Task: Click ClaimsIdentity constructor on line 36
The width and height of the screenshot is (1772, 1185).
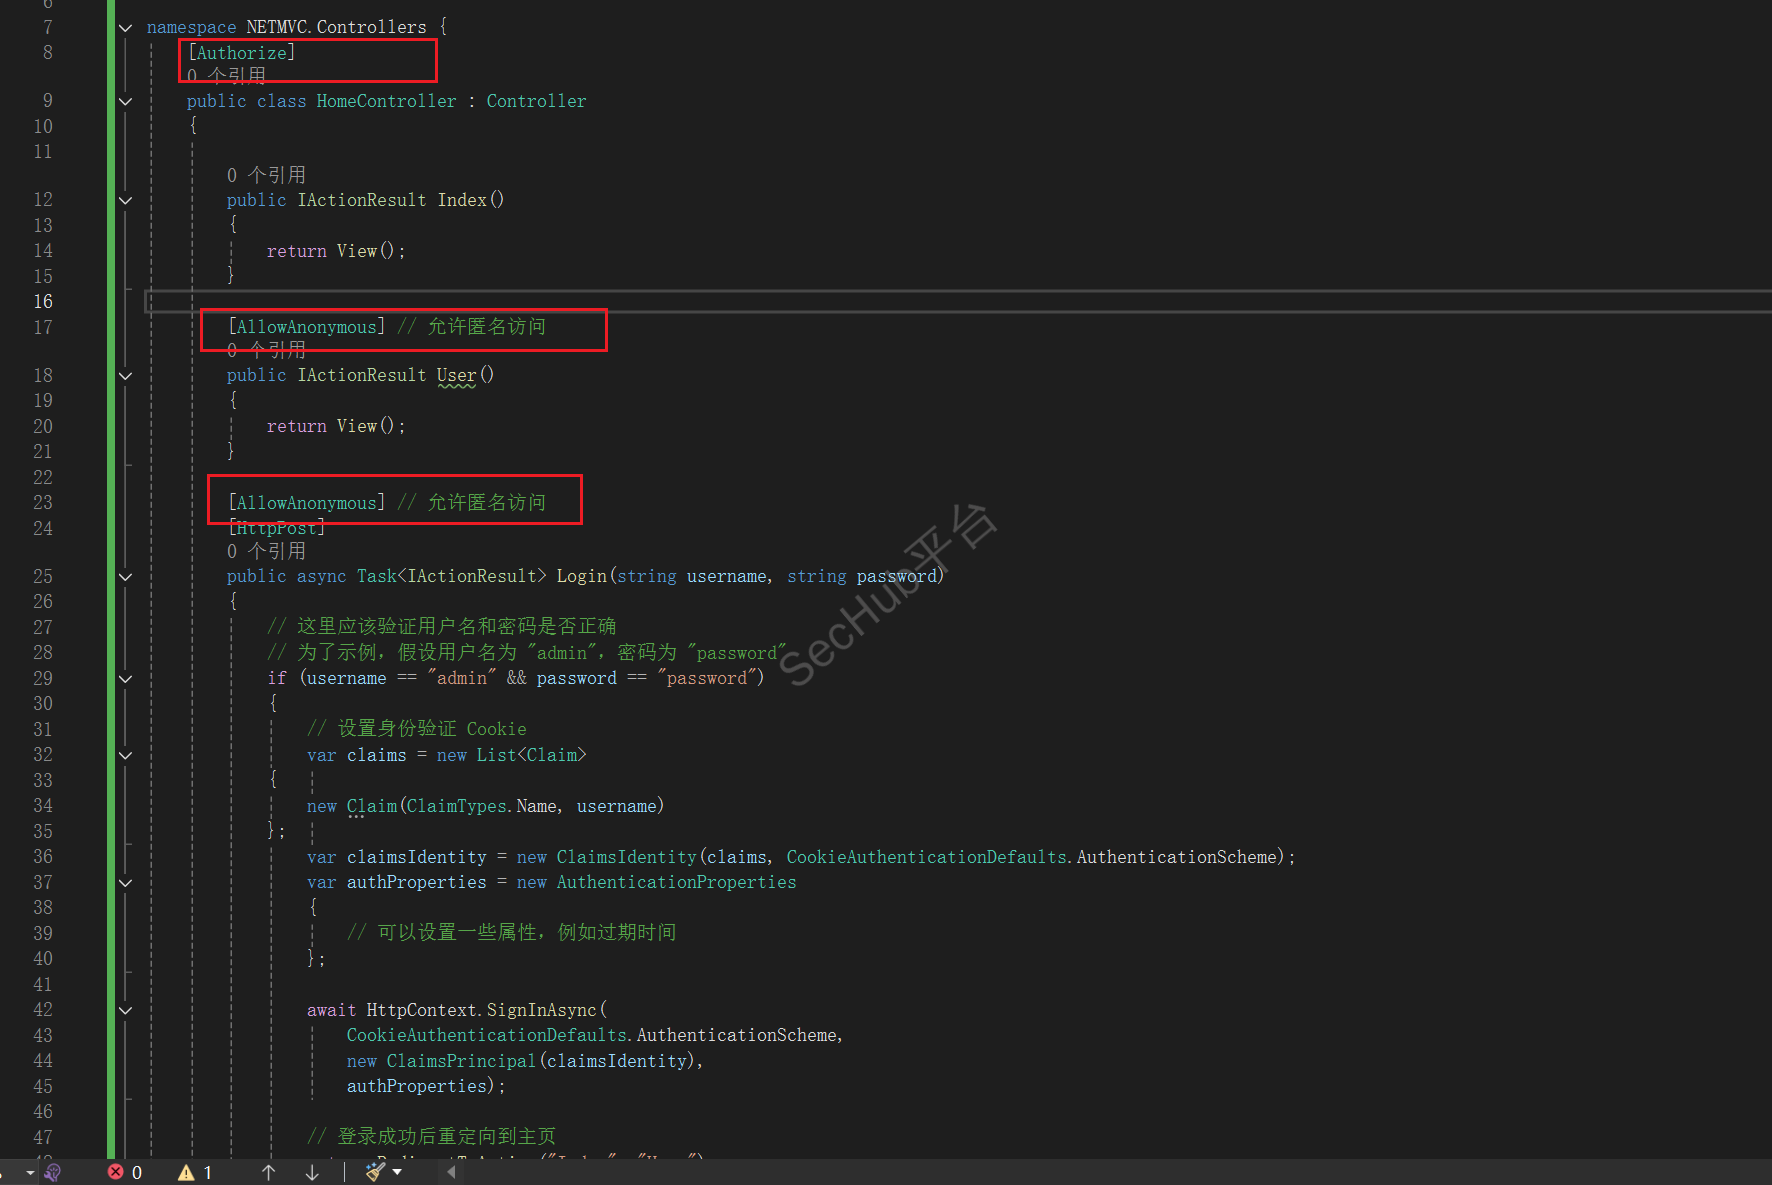Action: [626, 857]
